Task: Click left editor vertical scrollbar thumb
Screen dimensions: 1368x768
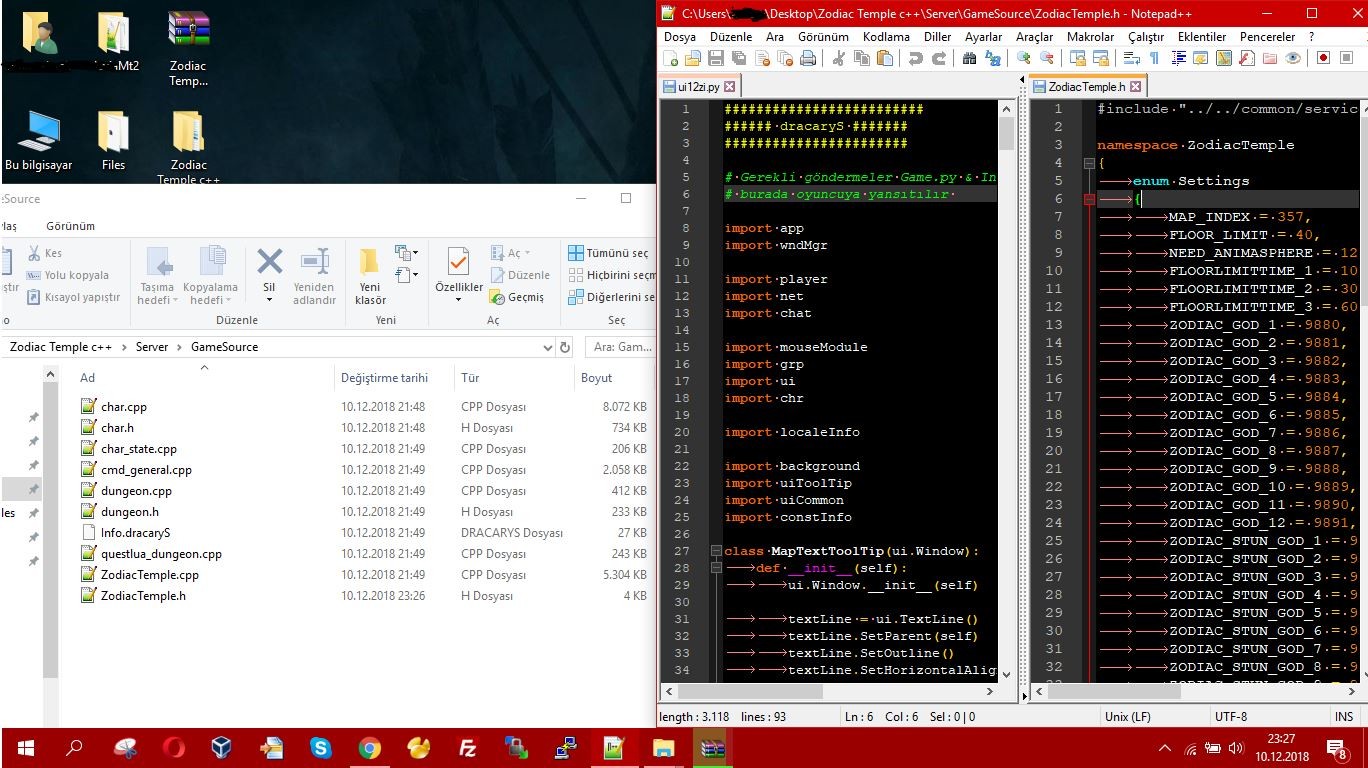Action: (x=1006, y=133)
